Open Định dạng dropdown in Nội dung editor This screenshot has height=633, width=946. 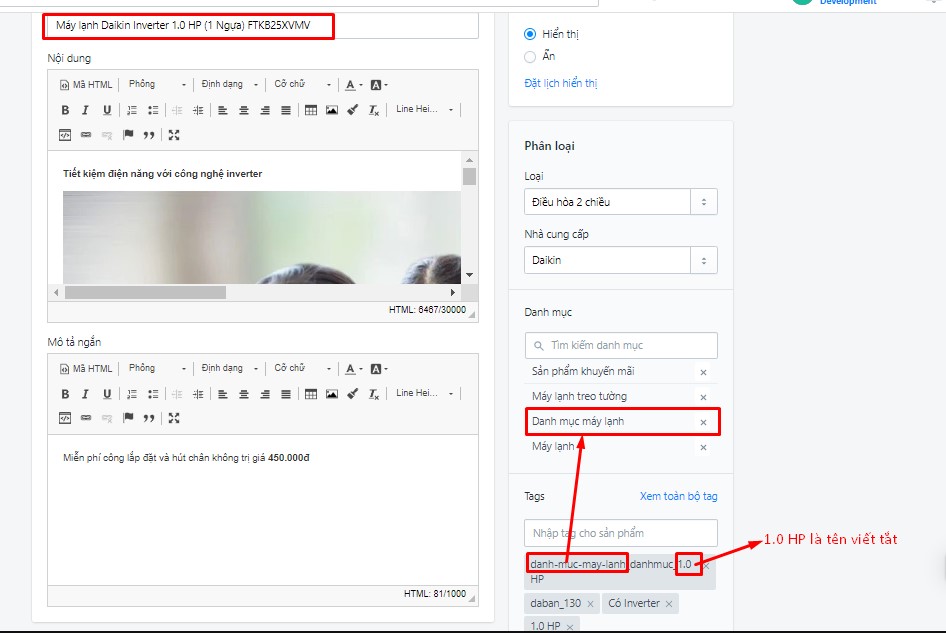[x=230, y=84]
